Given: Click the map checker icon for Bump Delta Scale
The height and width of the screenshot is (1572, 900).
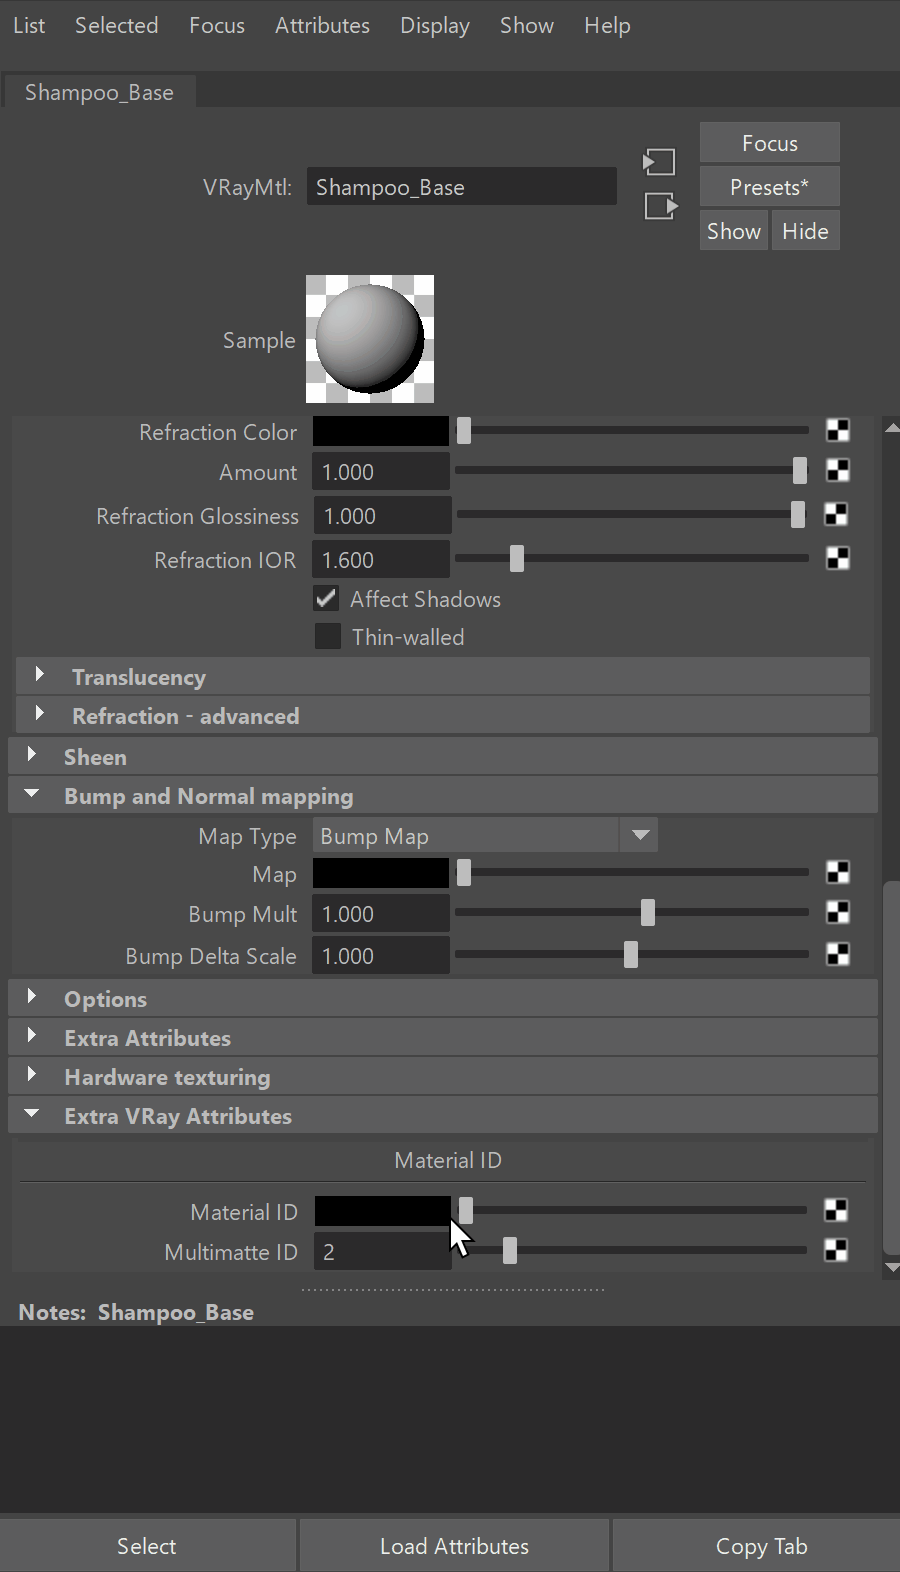Looking at the screenshot, I should pos(838,954).
